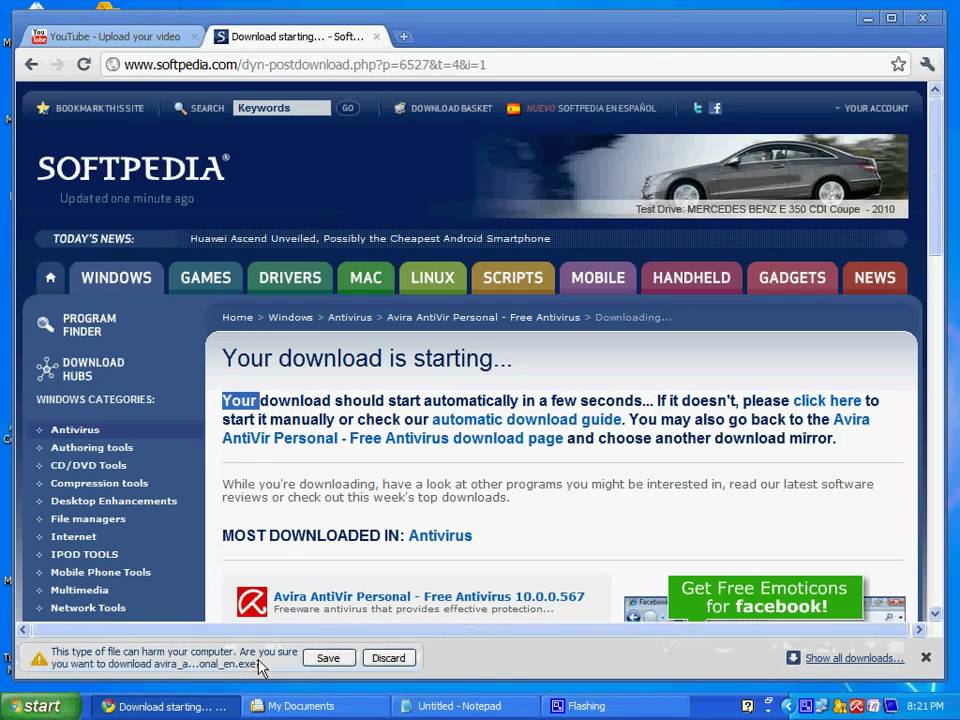The height and width of the screenshot is (720, 960).
Task: Open Softpedia en Español link
Action: pyautogui.click(x=582, y=108)
